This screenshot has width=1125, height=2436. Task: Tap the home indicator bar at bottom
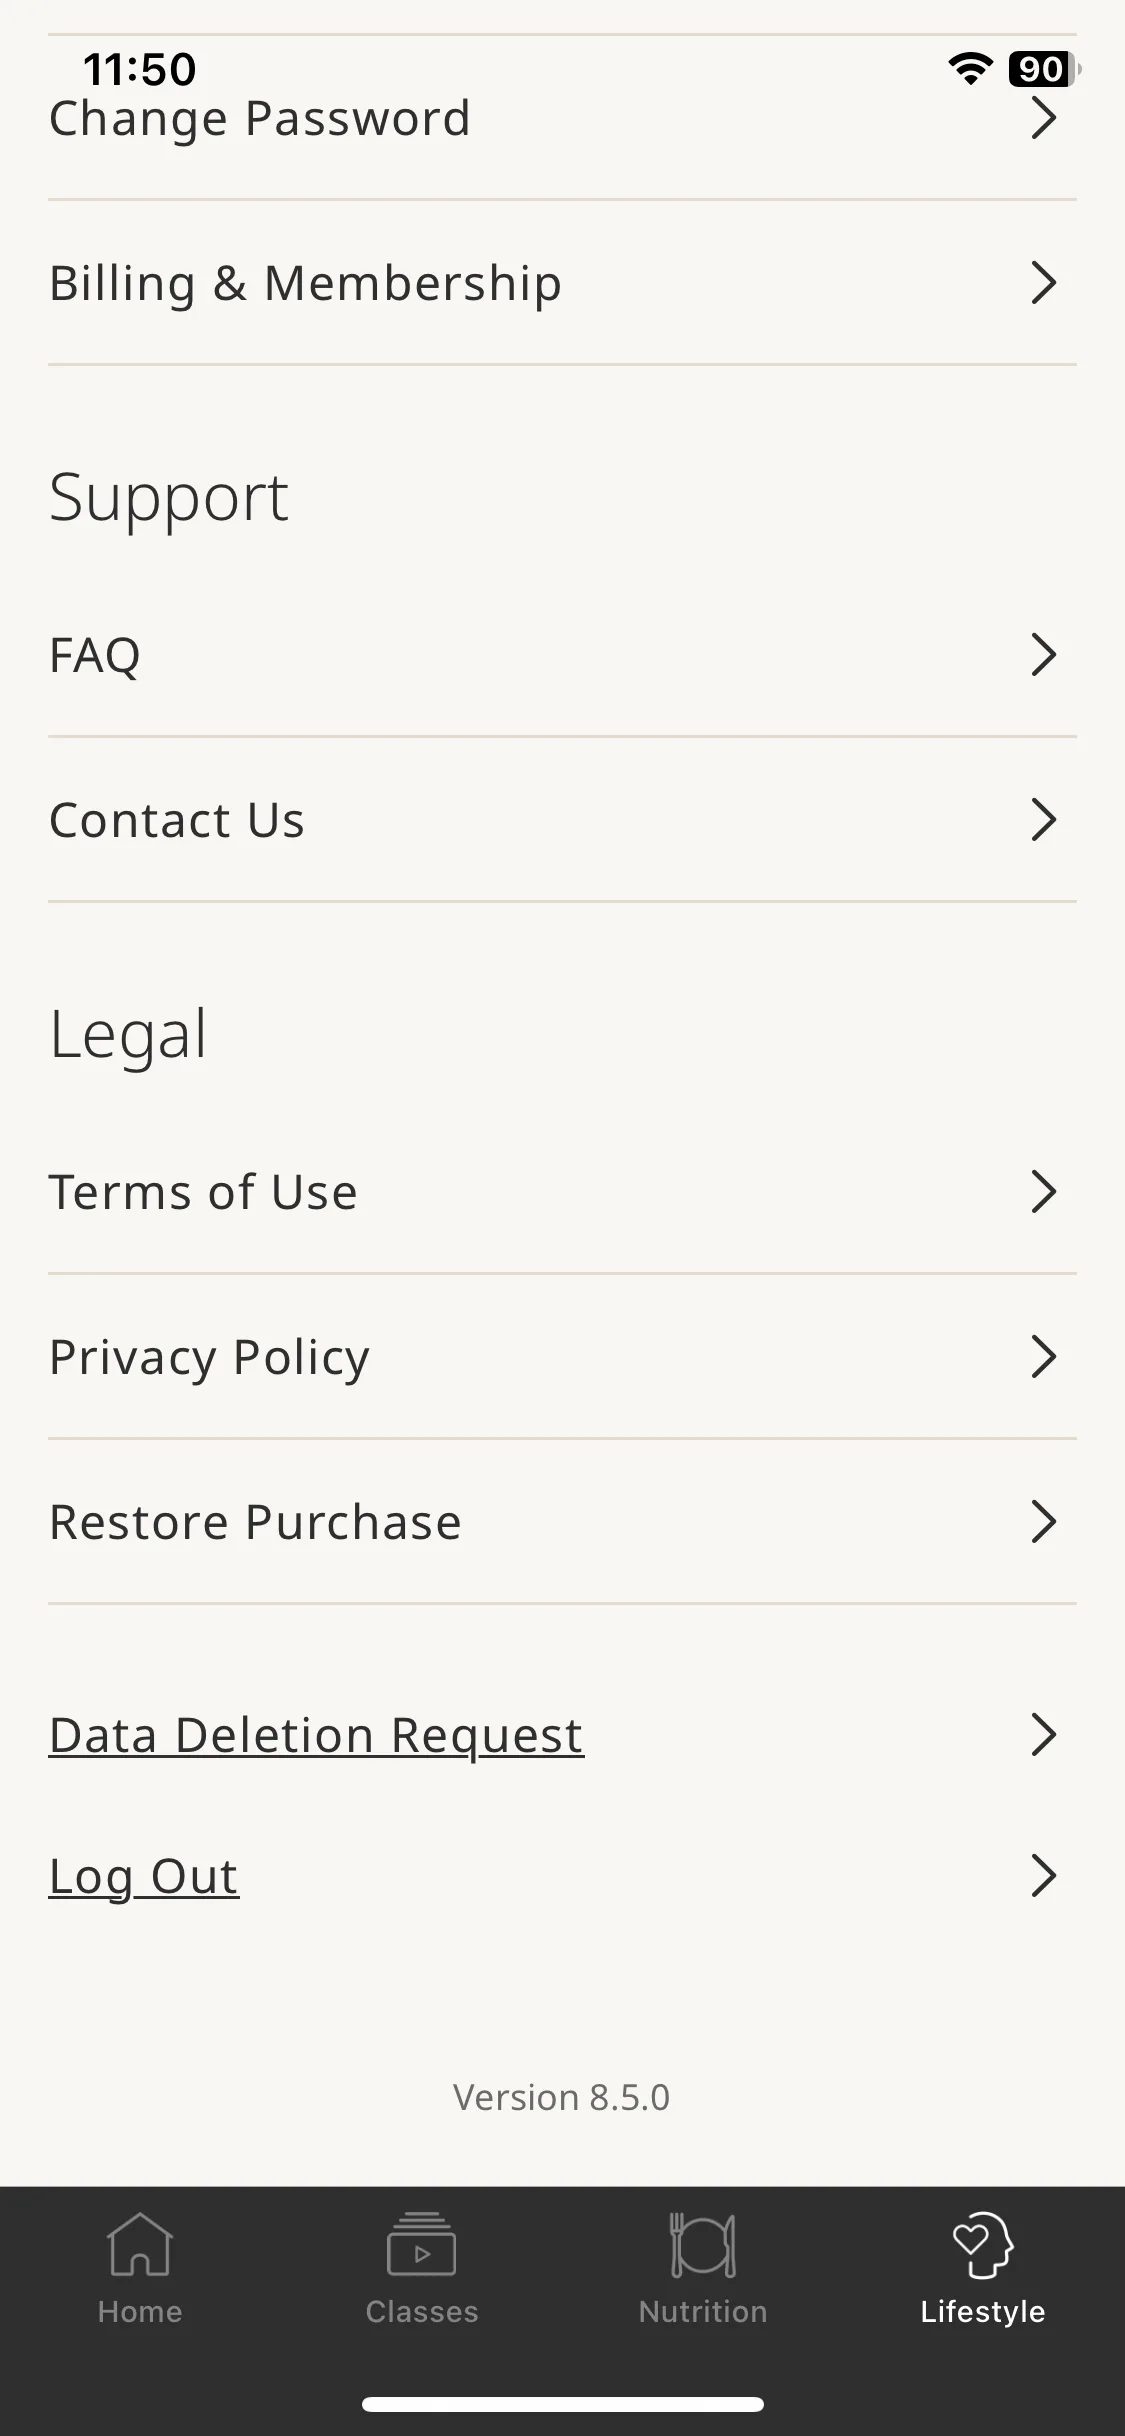(x=563, y=2404)
